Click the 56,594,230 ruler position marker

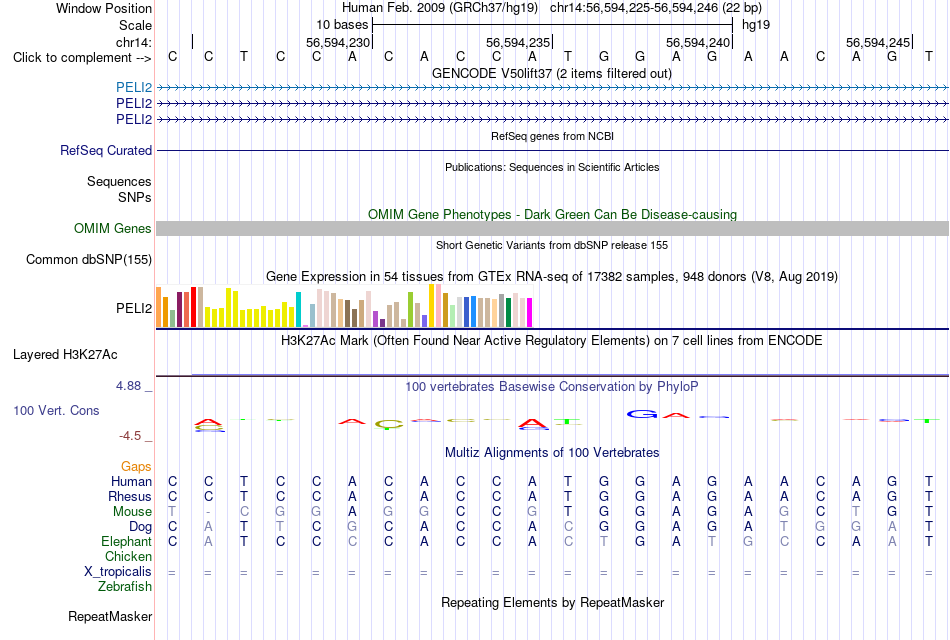tap(338, 42)
